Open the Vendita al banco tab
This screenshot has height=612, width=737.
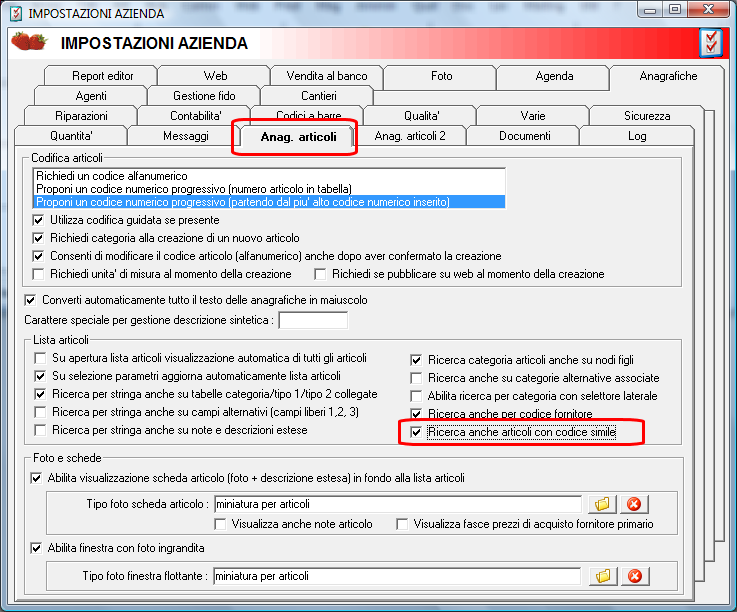pos(327,76)
